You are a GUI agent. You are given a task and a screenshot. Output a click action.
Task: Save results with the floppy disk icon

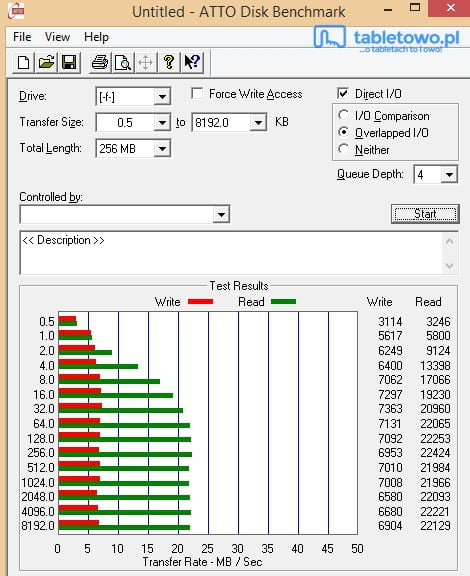coord(69,62)
